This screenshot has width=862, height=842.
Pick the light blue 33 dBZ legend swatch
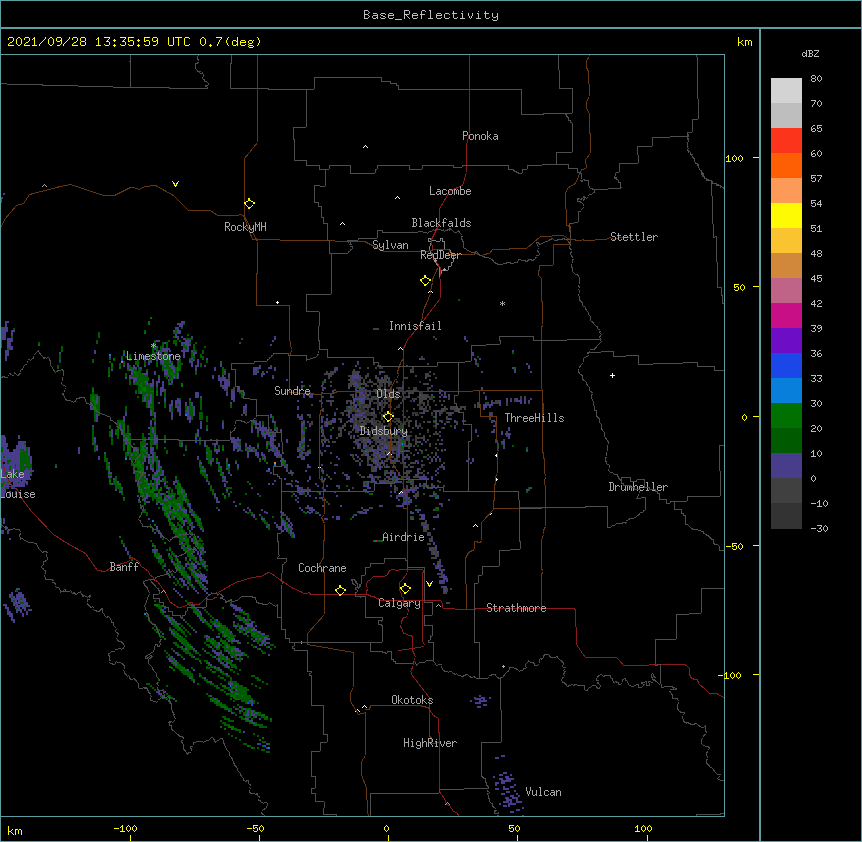coord(786,390)
